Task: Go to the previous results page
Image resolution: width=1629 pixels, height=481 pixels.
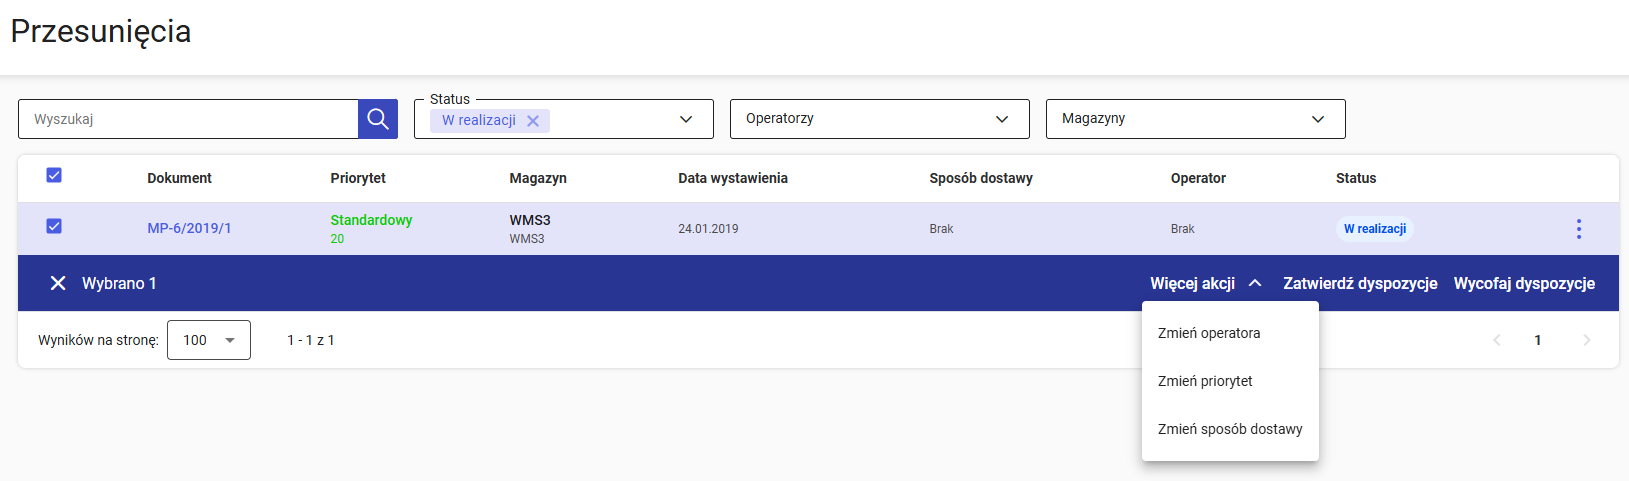Action: tap(1497, 340)
